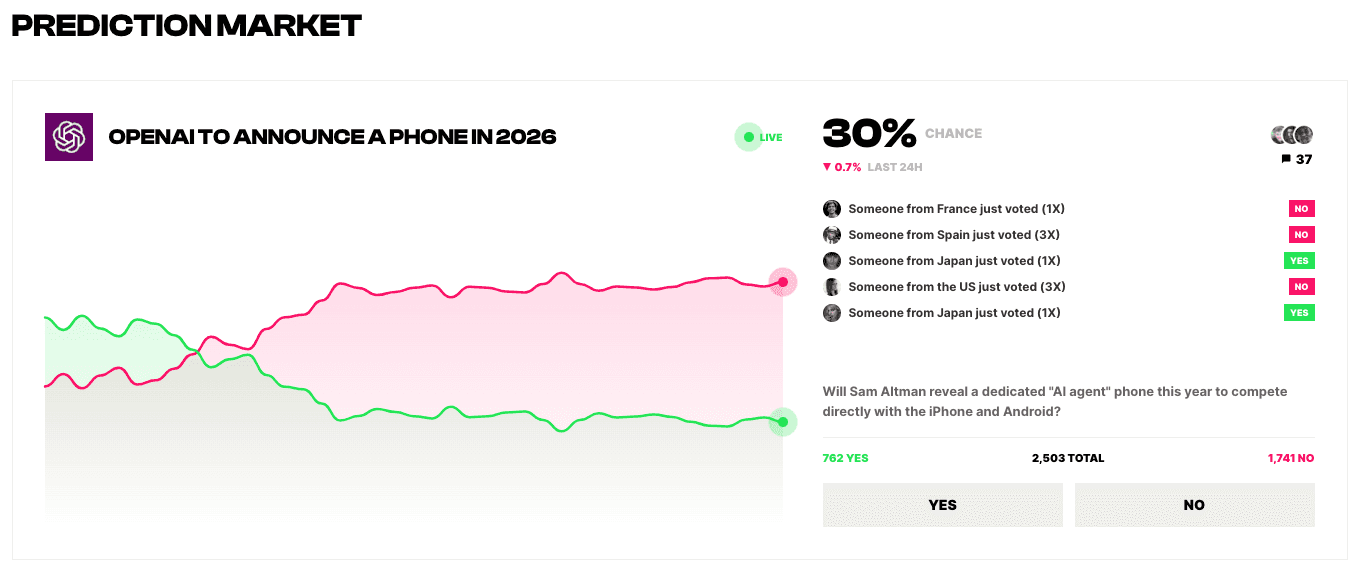Viewport: 1358px width, 569px height.
Task: Click the second Japan vote entry
Action: pos(1069,313)
